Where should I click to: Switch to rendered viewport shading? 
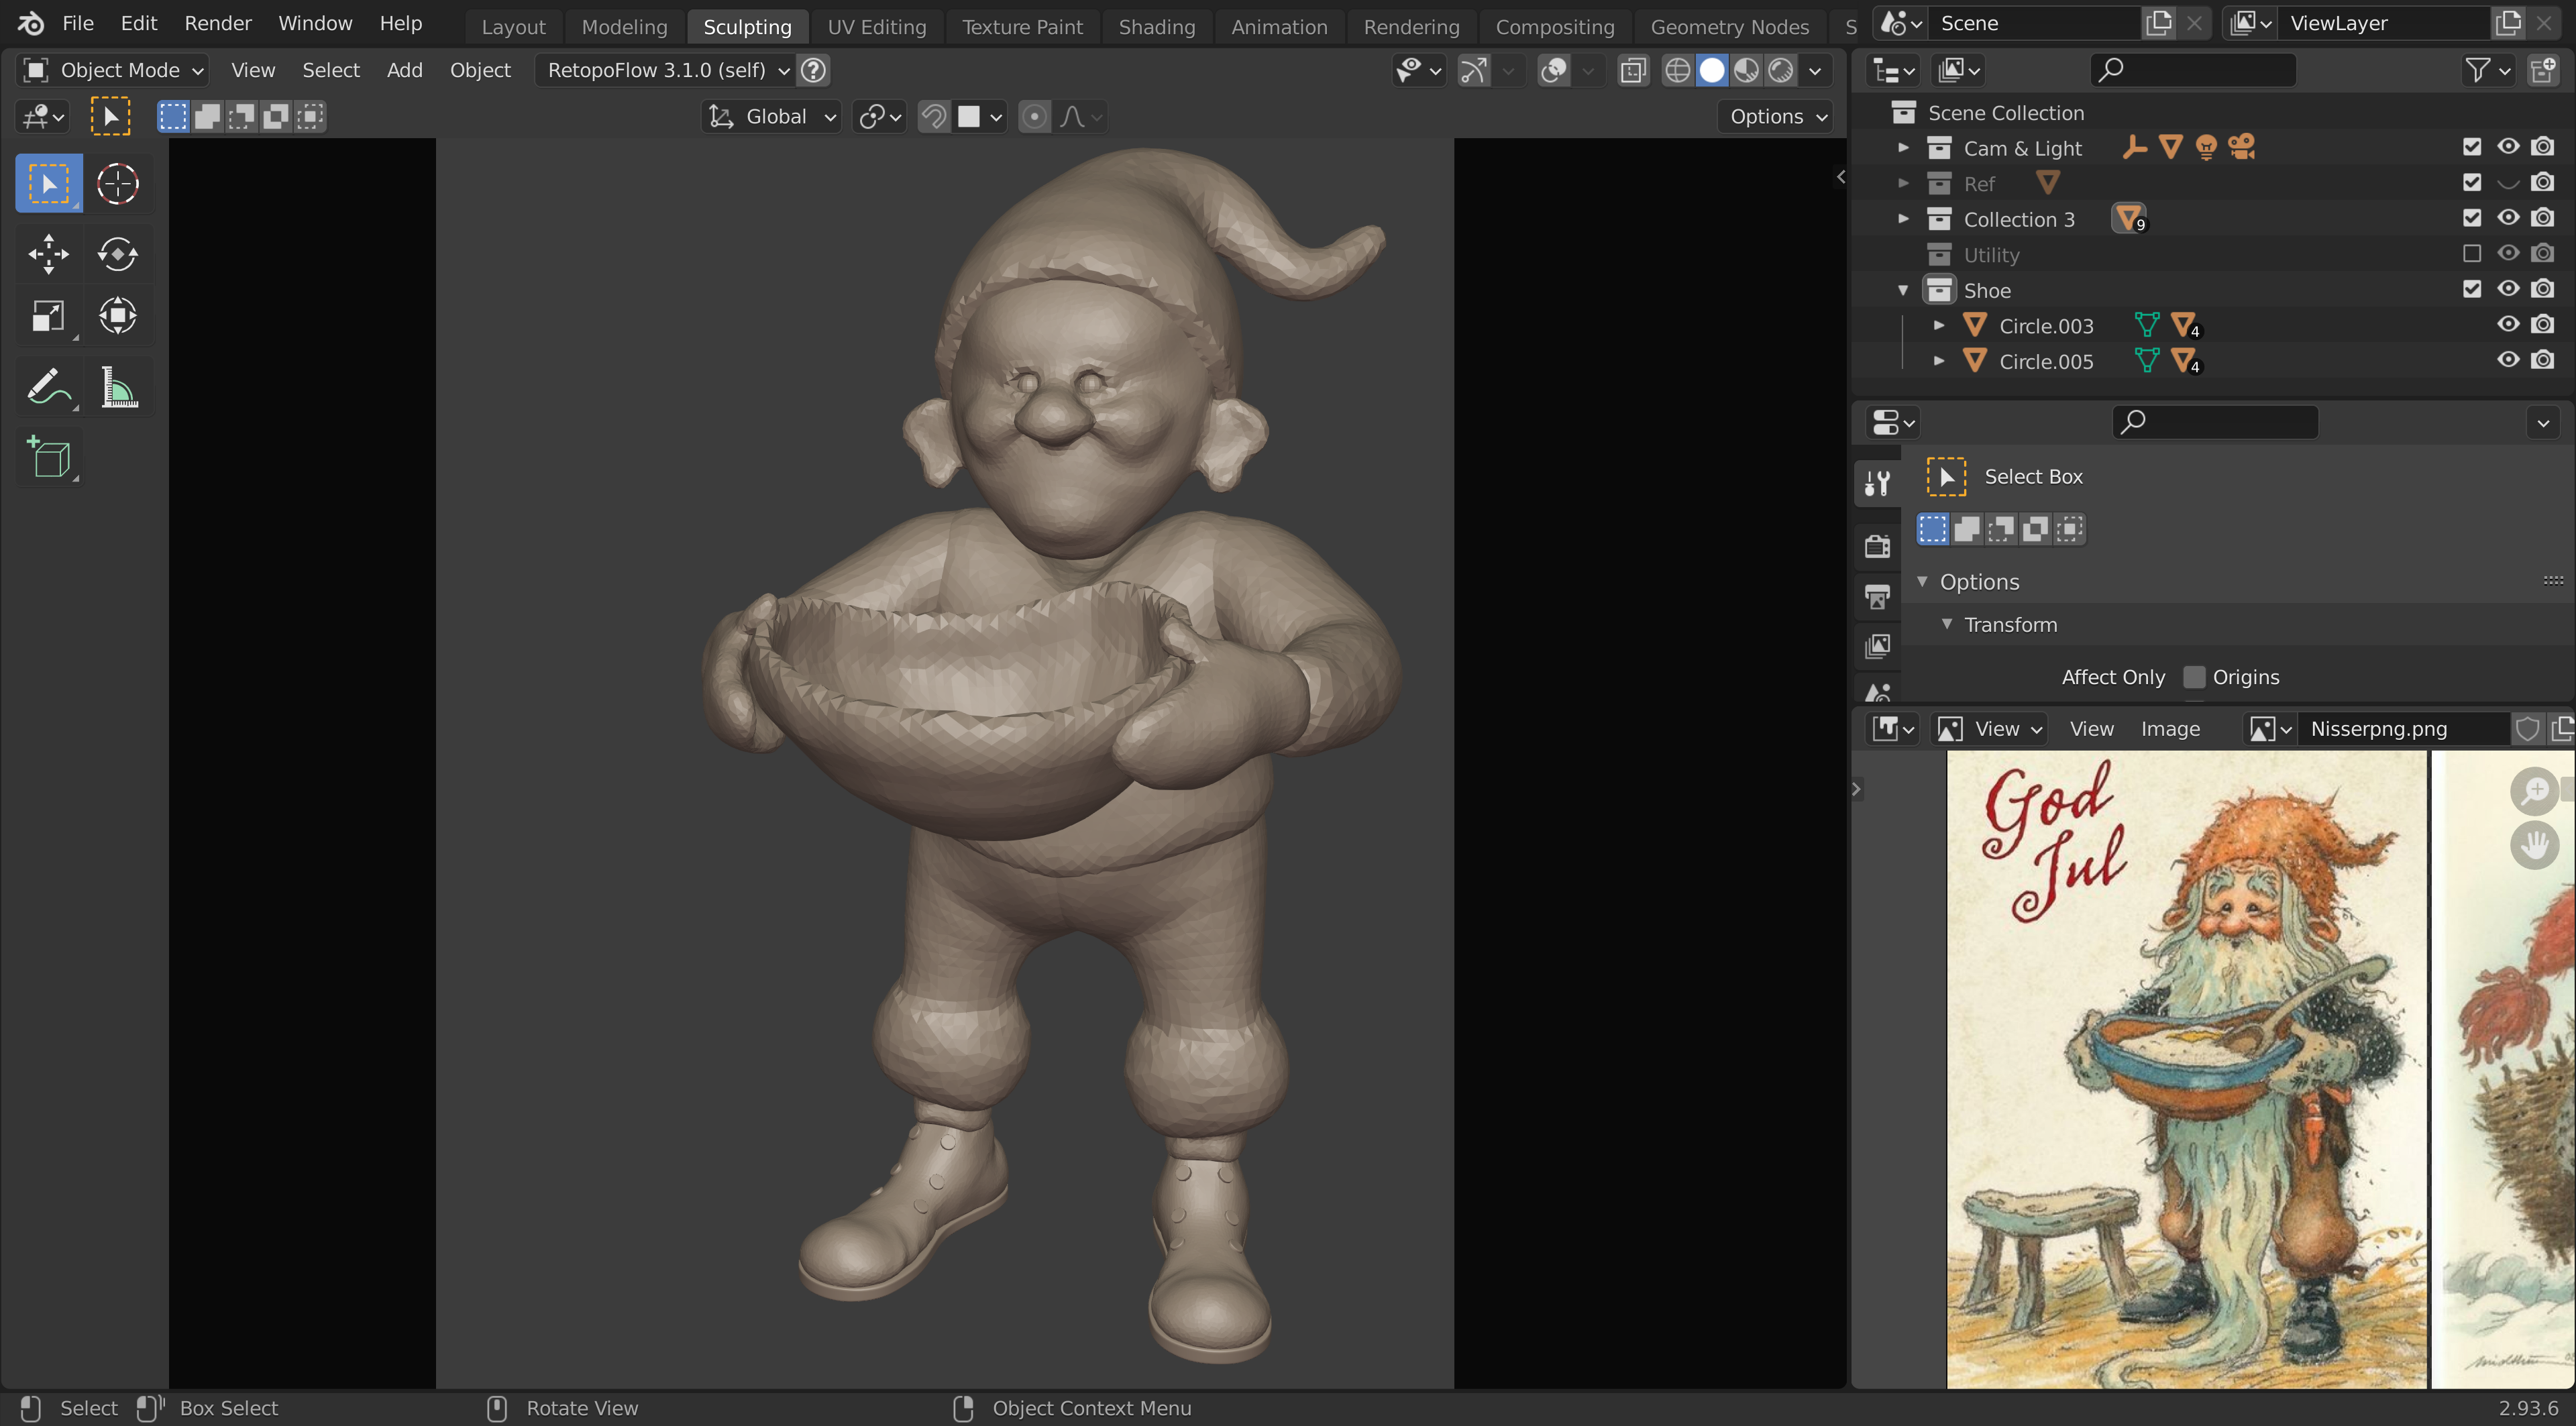1781,70
